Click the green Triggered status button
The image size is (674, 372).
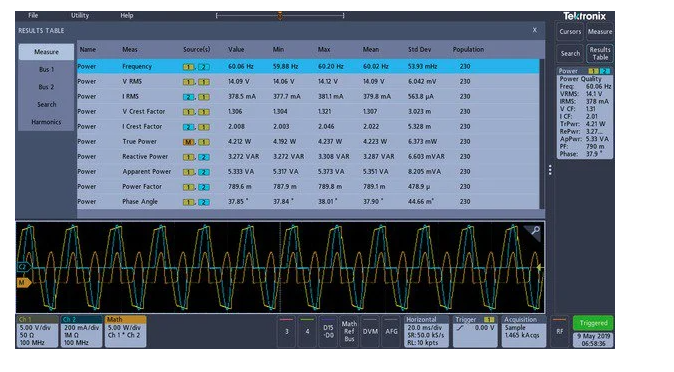(x=593, y=323)
